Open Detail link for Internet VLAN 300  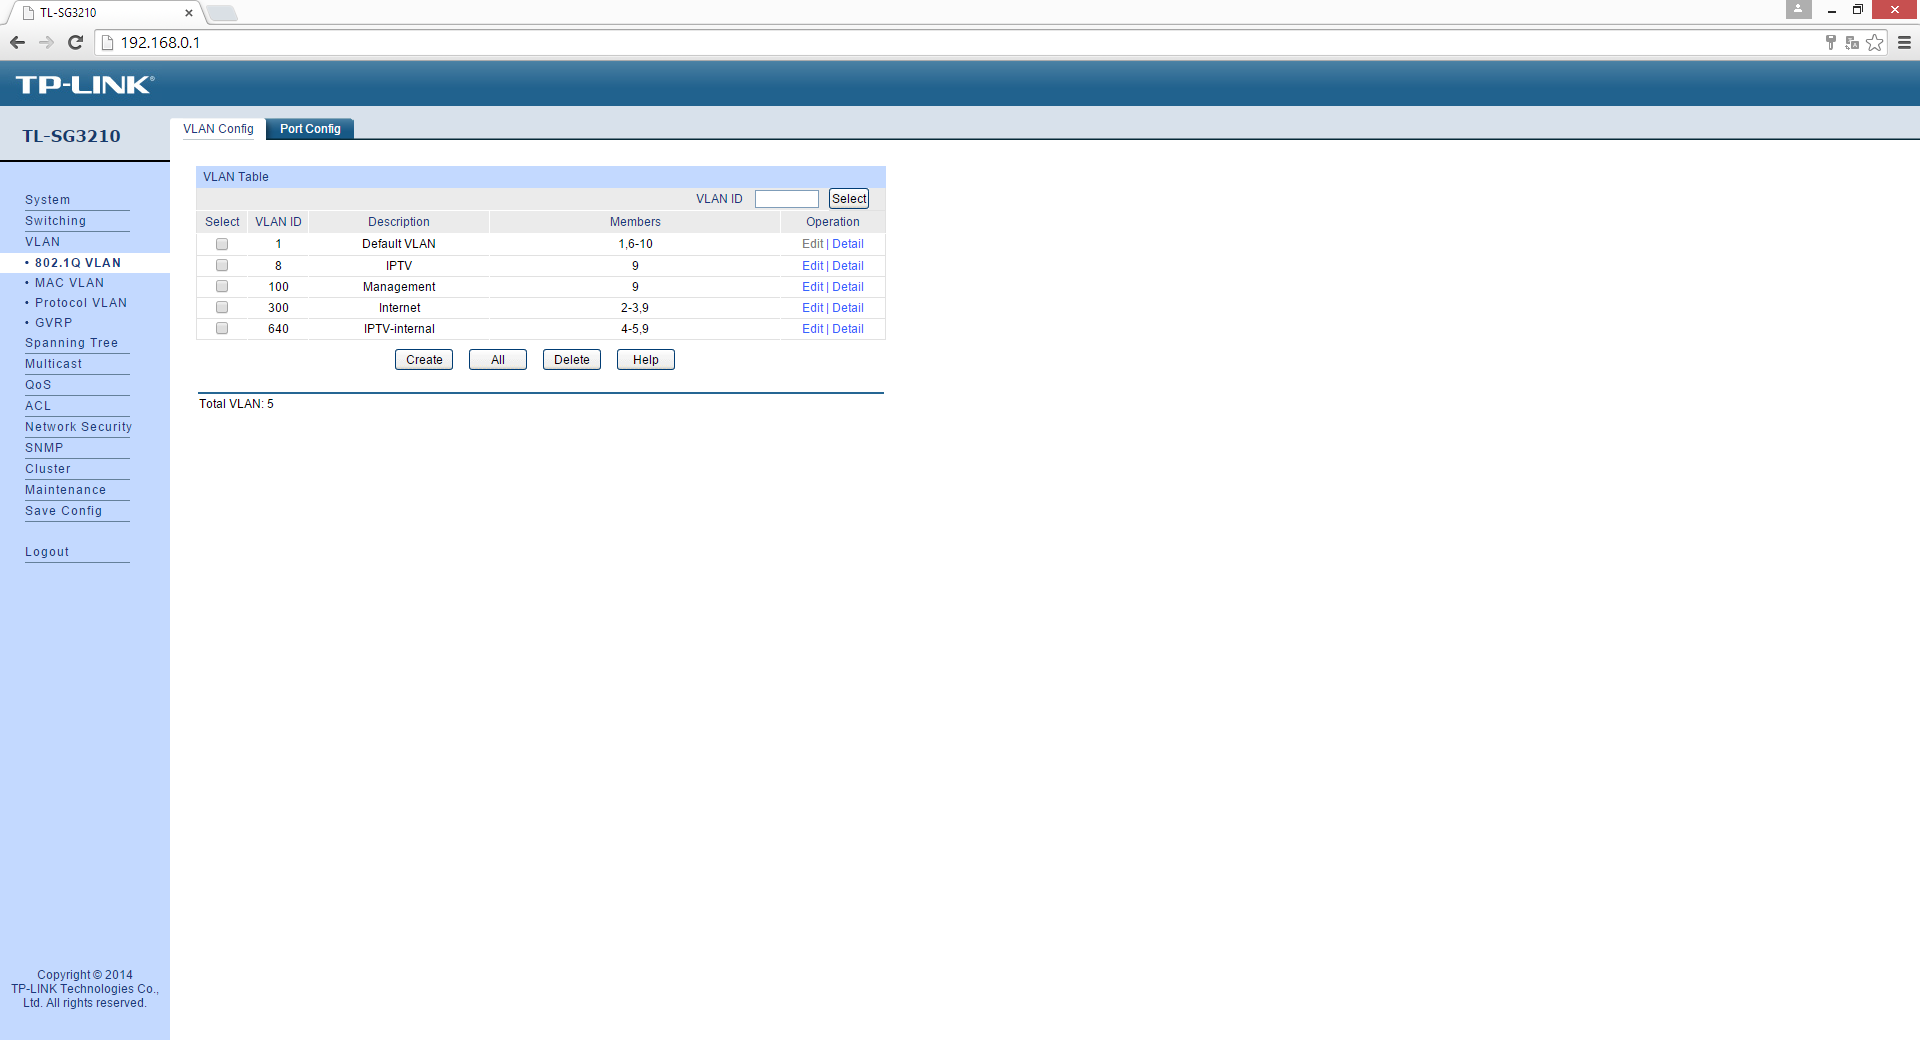(847, 308)
